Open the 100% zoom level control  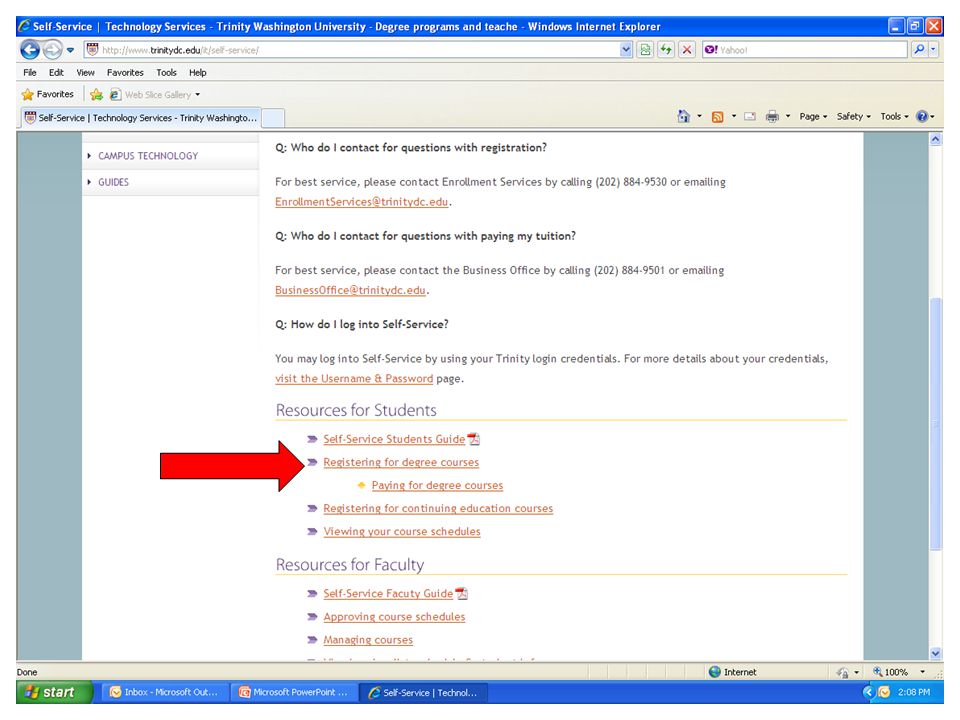coord(898,672)
